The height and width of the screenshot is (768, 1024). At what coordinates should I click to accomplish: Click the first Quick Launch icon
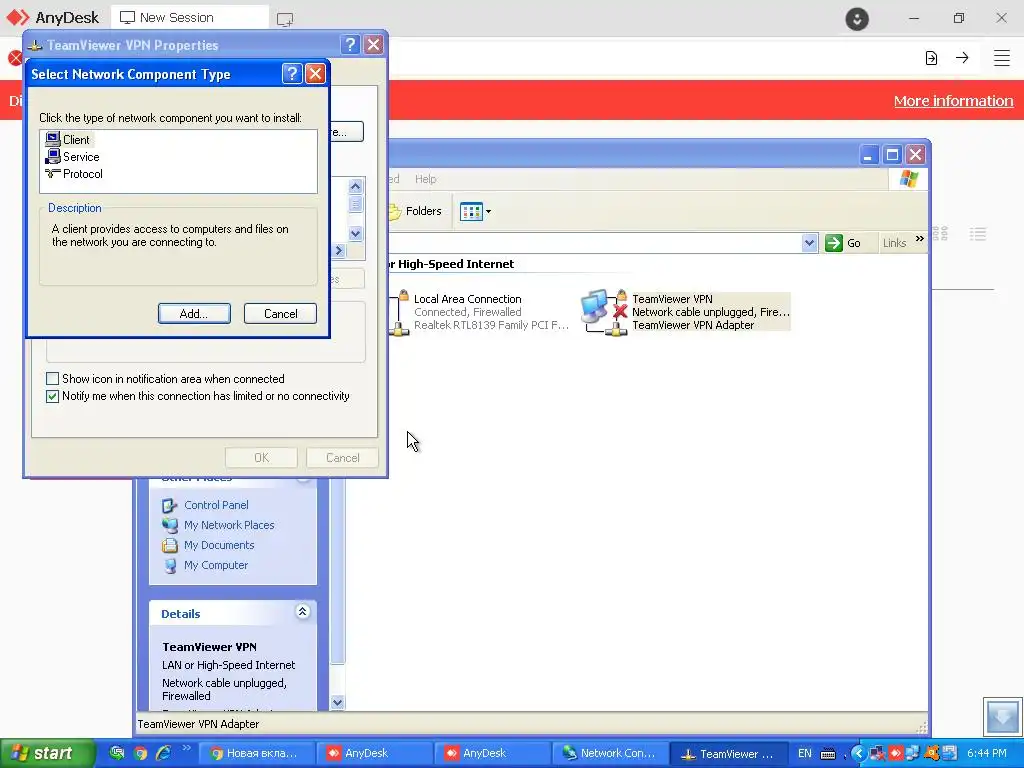point(117,753)
